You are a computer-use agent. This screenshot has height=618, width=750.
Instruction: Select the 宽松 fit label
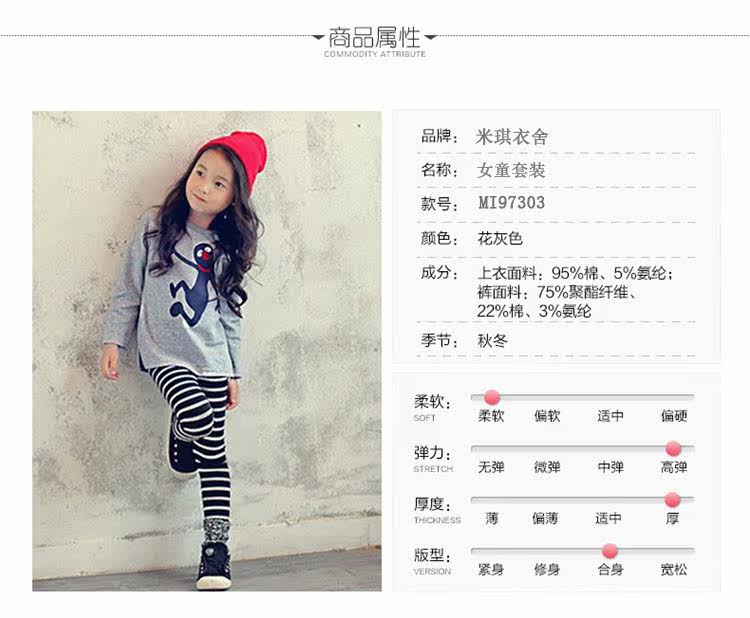coord(673,569)
